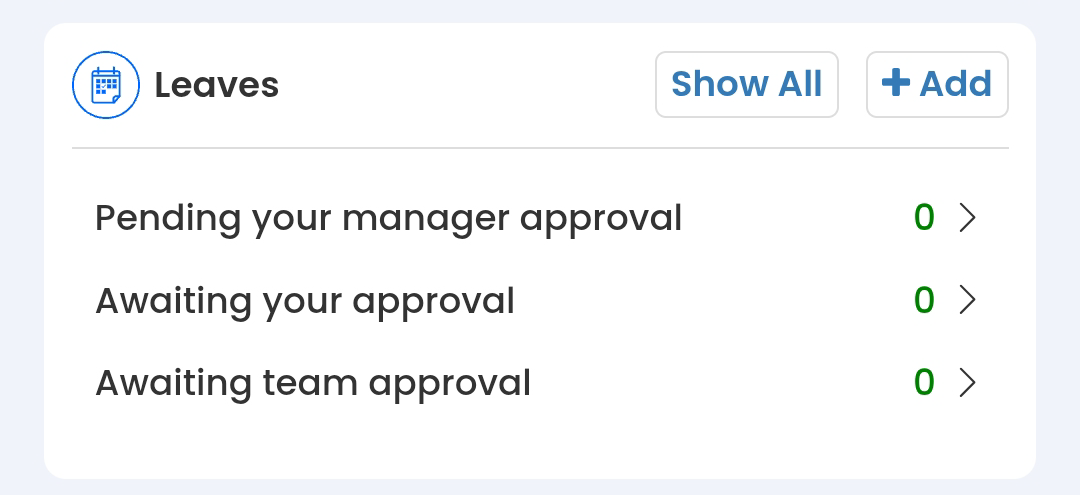The width and height of the screenshot is (1080, 495).
Task: Click the Leaves heading text
Action: point(216,85)
